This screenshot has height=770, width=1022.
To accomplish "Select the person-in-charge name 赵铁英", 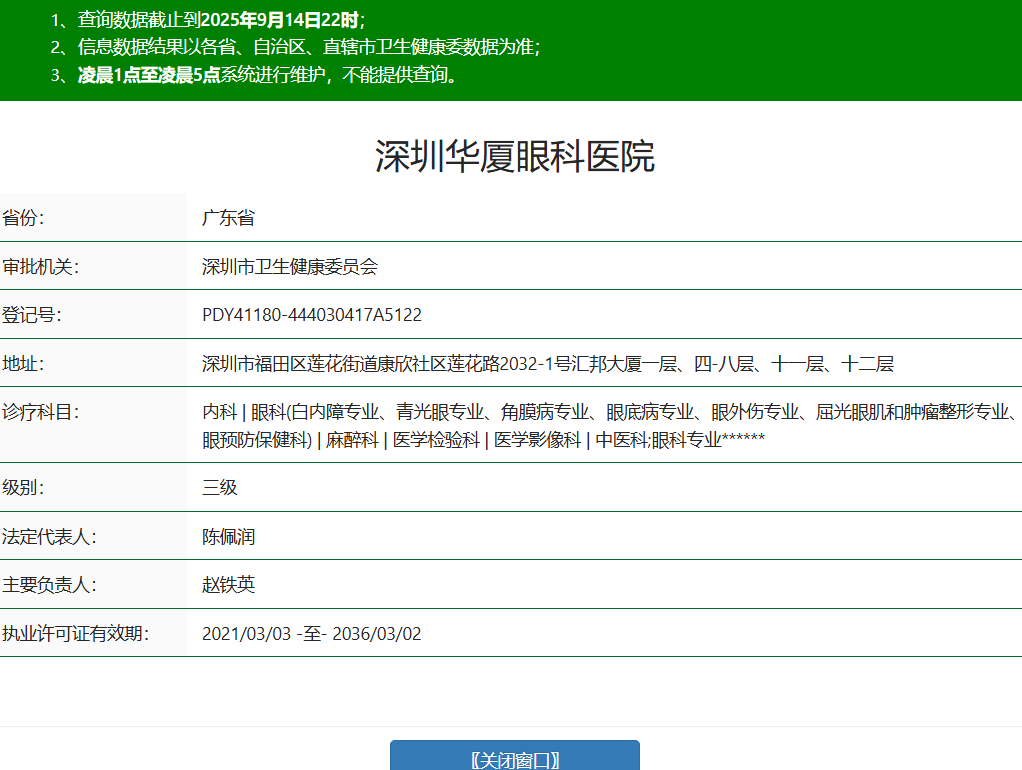I will 228,585.
